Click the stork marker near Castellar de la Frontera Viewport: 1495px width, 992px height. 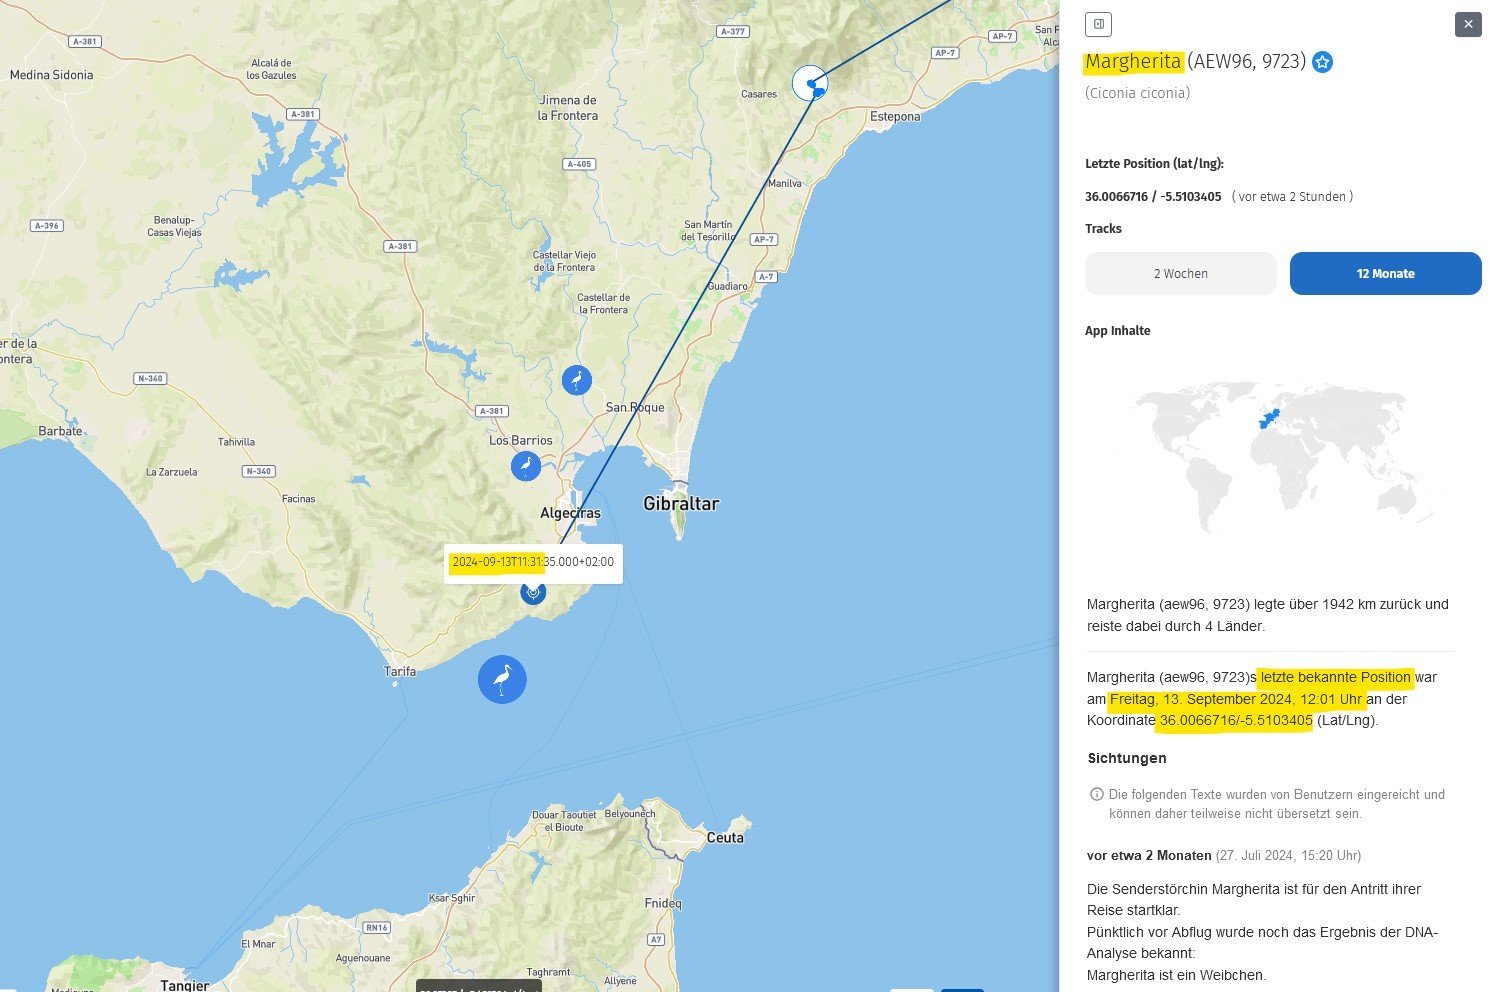[x=576, y=380]
